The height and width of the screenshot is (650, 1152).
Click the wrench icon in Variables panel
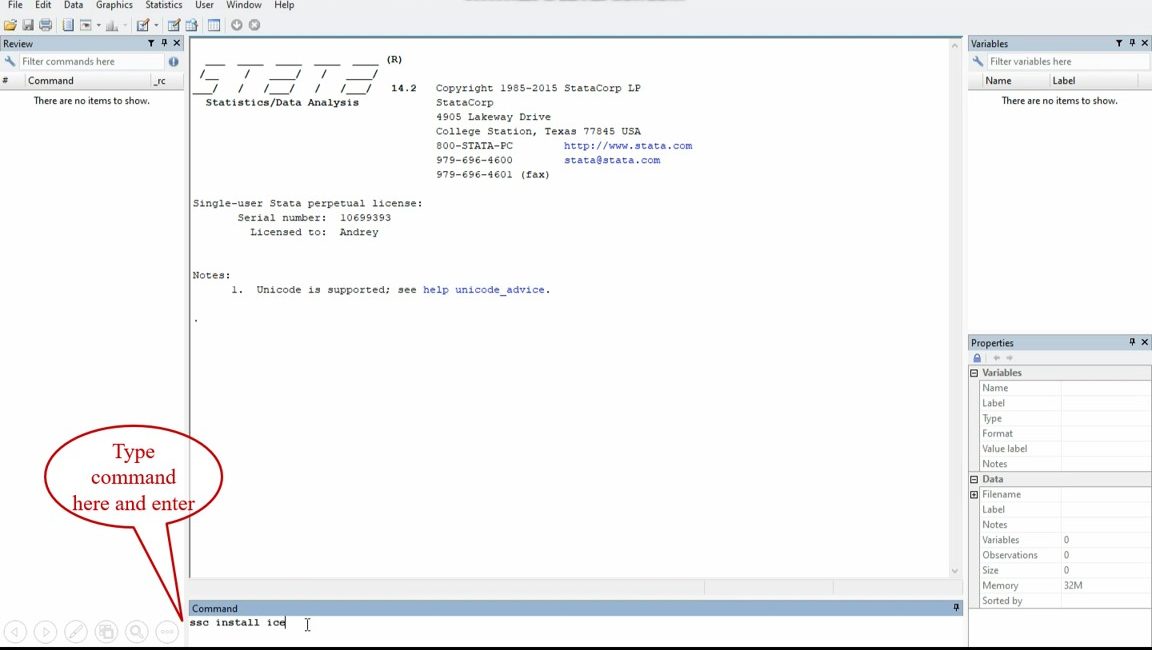pyautogui.click(x=978, y=62)
